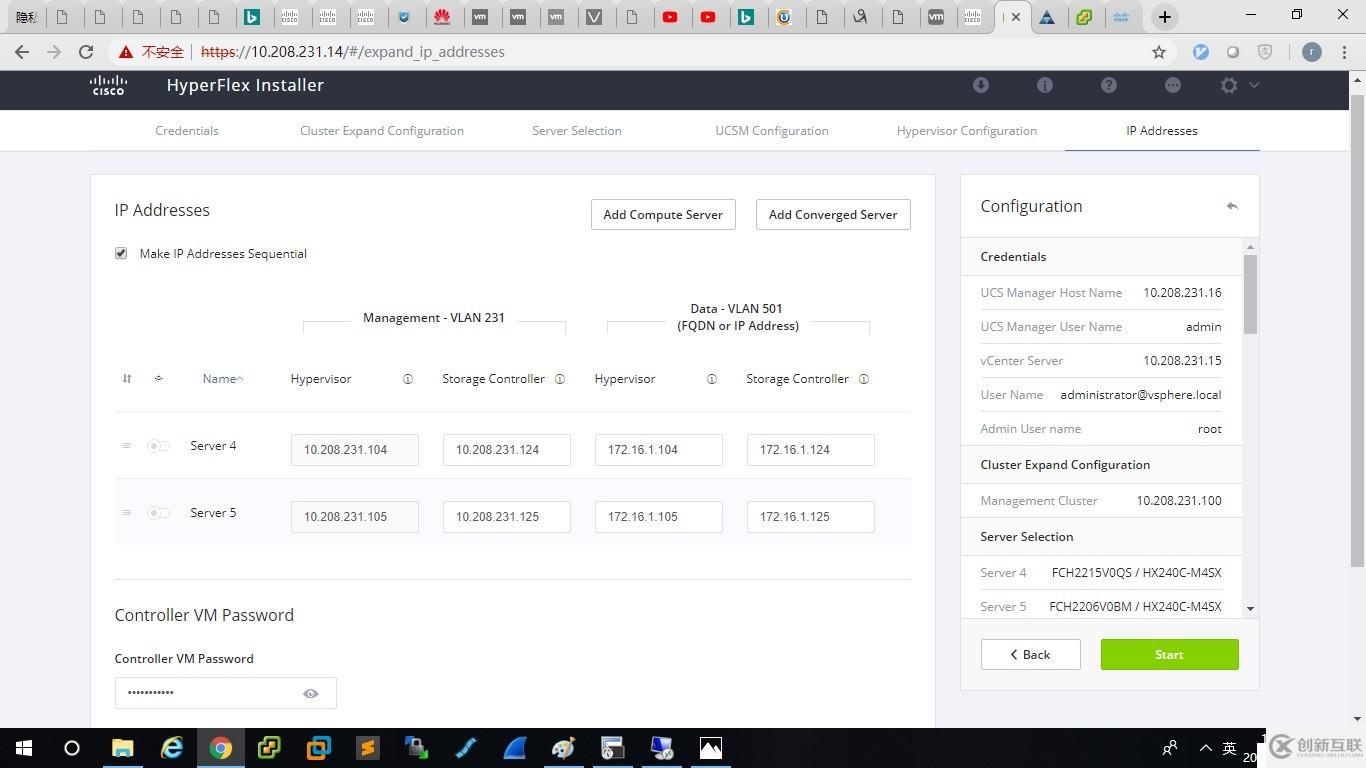Open a new browser tab with plus button

click(x=1164, y=17)
